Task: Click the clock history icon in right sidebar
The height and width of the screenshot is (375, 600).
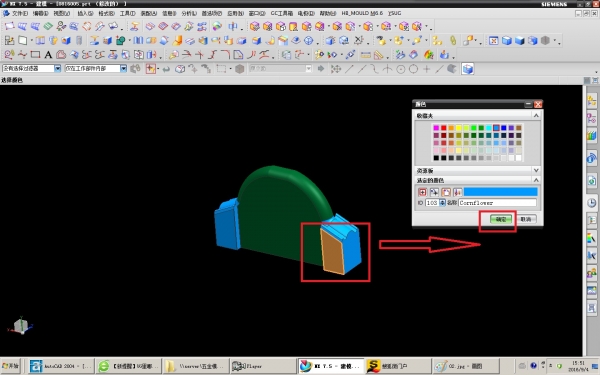Action: coord(592,202)
